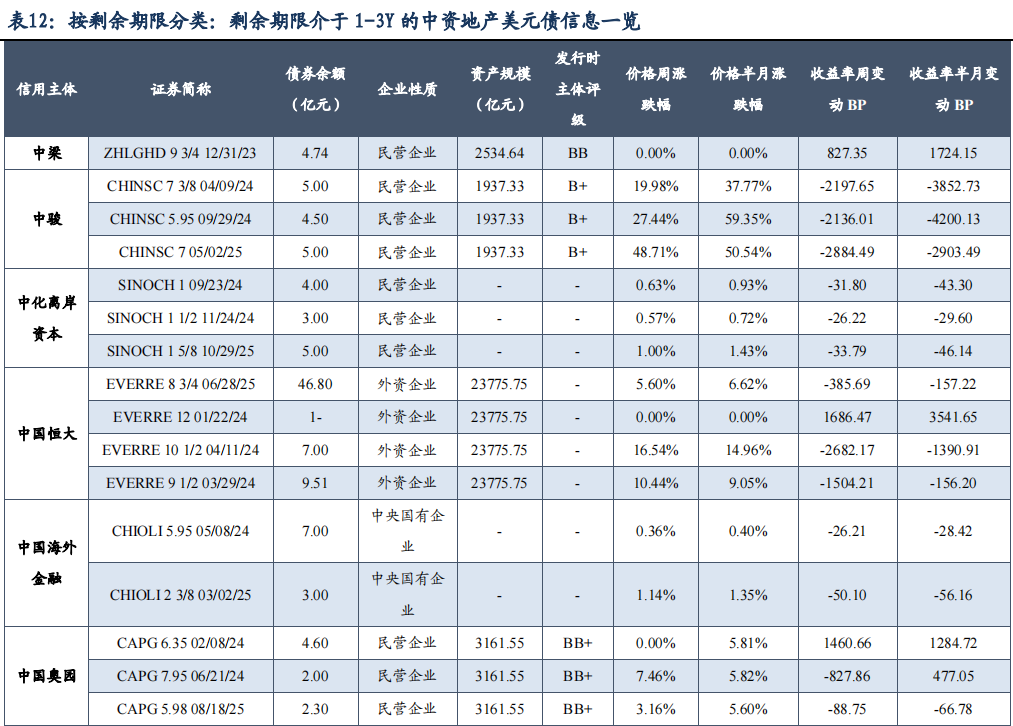Click the 3541.65 half-month yield change

[x=954, y=417]
